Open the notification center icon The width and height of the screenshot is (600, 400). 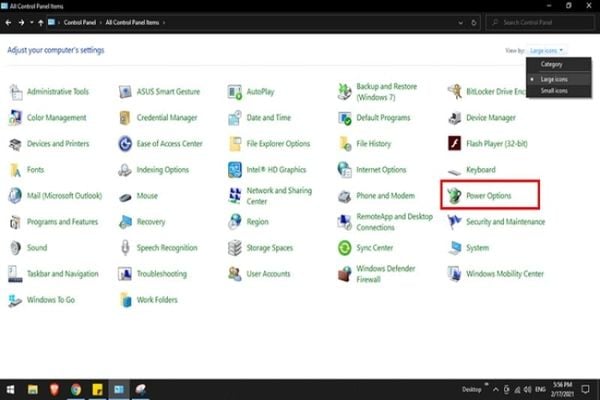pos(585,390)
